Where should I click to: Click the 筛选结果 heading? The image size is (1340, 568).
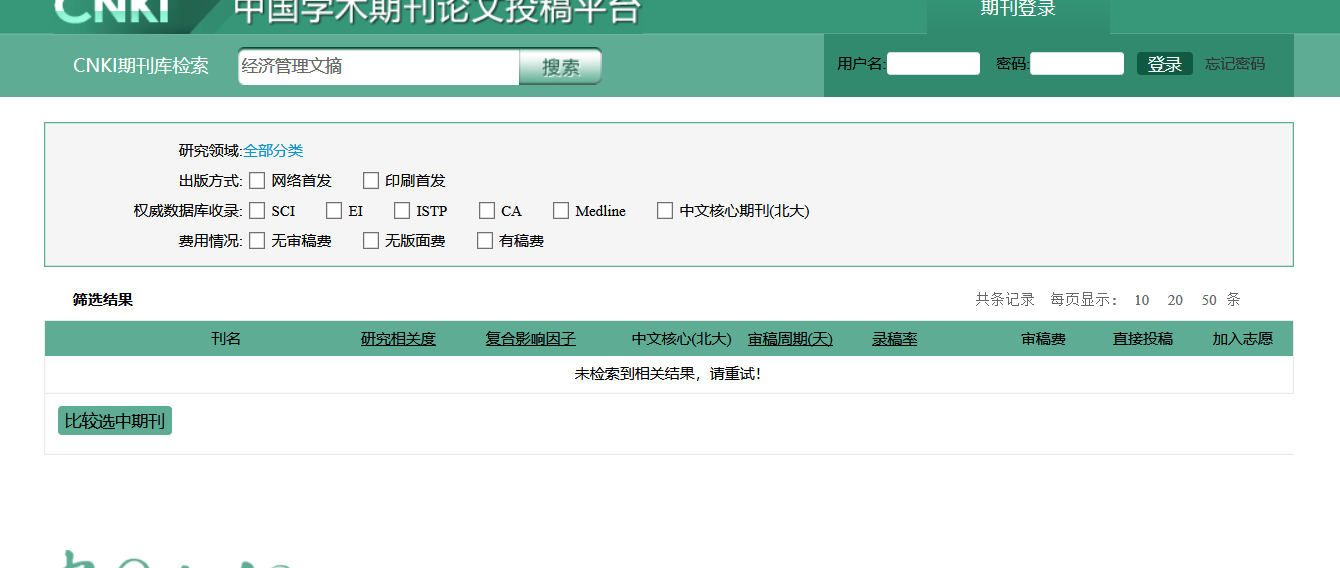pyautogui.click(x=103, y=300)
